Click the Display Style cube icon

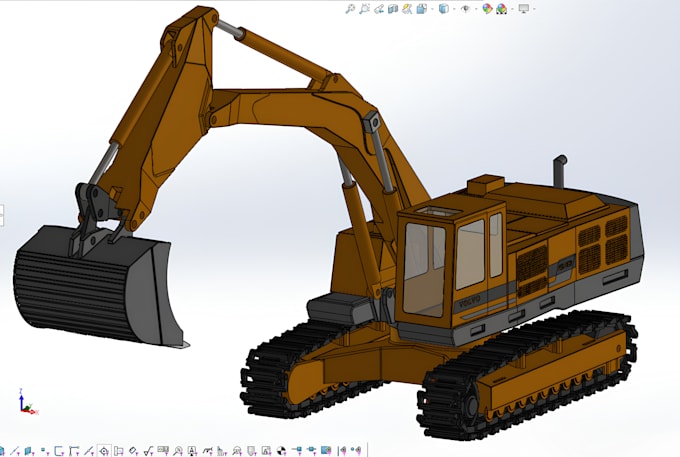[444, 9]
